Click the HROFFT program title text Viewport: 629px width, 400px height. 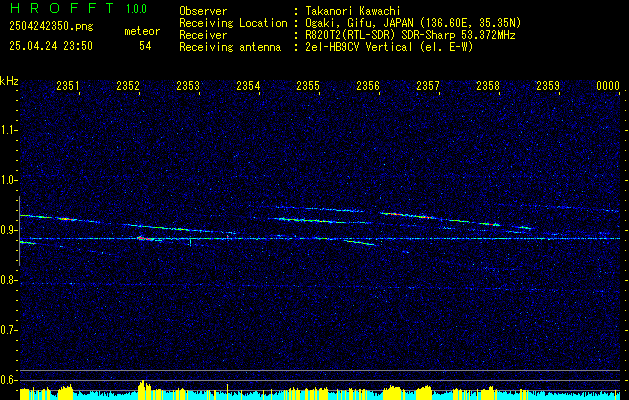point(62,8)
